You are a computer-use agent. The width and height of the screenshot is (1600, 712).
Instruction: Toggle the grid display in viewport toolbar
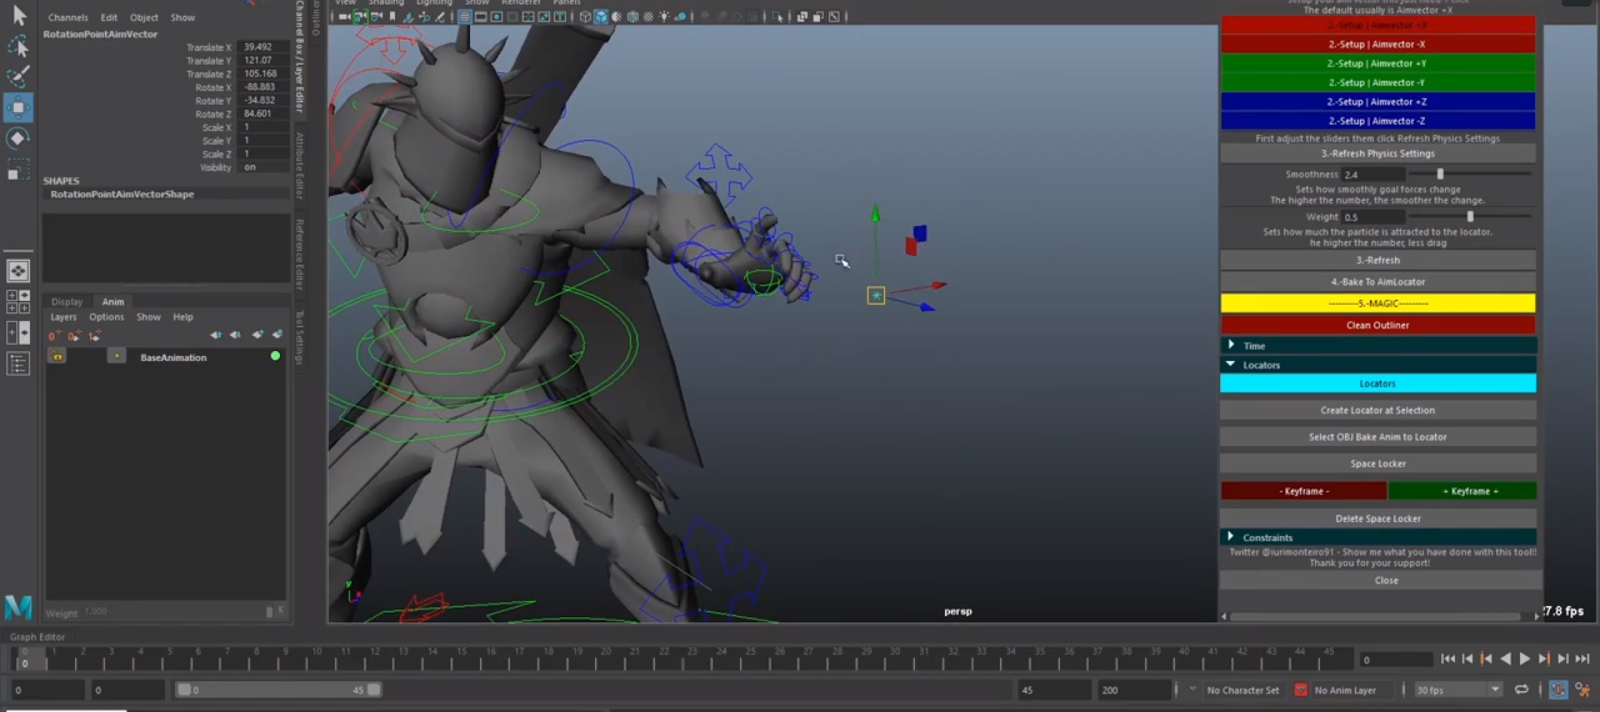click(465, 16)
